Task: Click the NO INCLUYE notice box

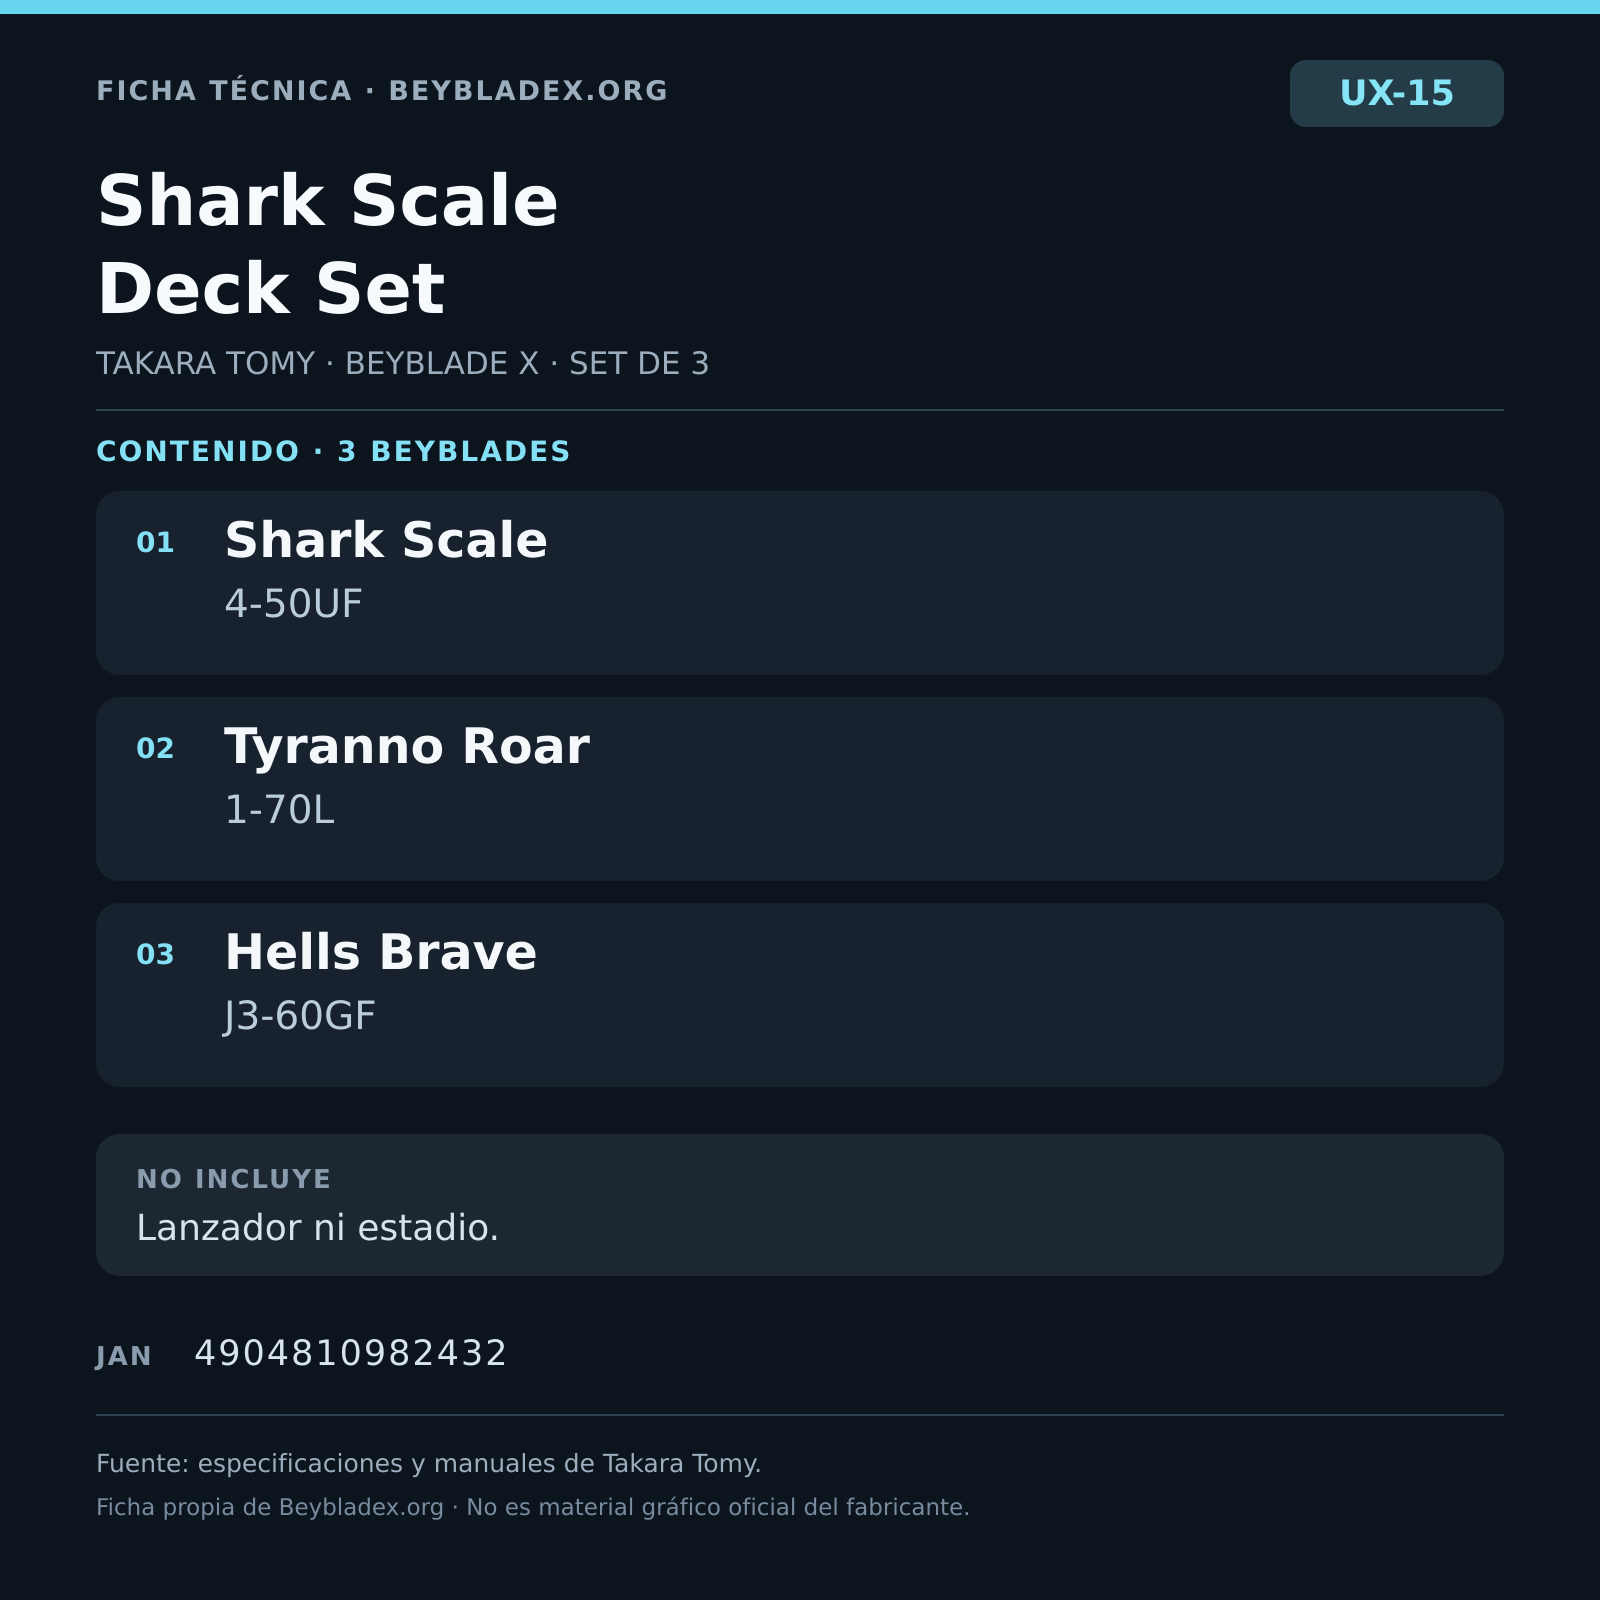Action: [x=800, y=1205]
